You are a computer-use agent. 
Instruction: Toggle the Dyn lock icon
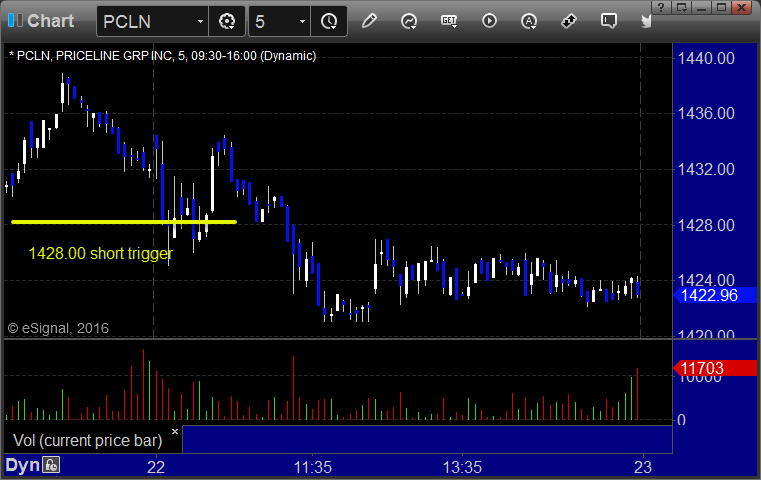click(x=51, y=465)
